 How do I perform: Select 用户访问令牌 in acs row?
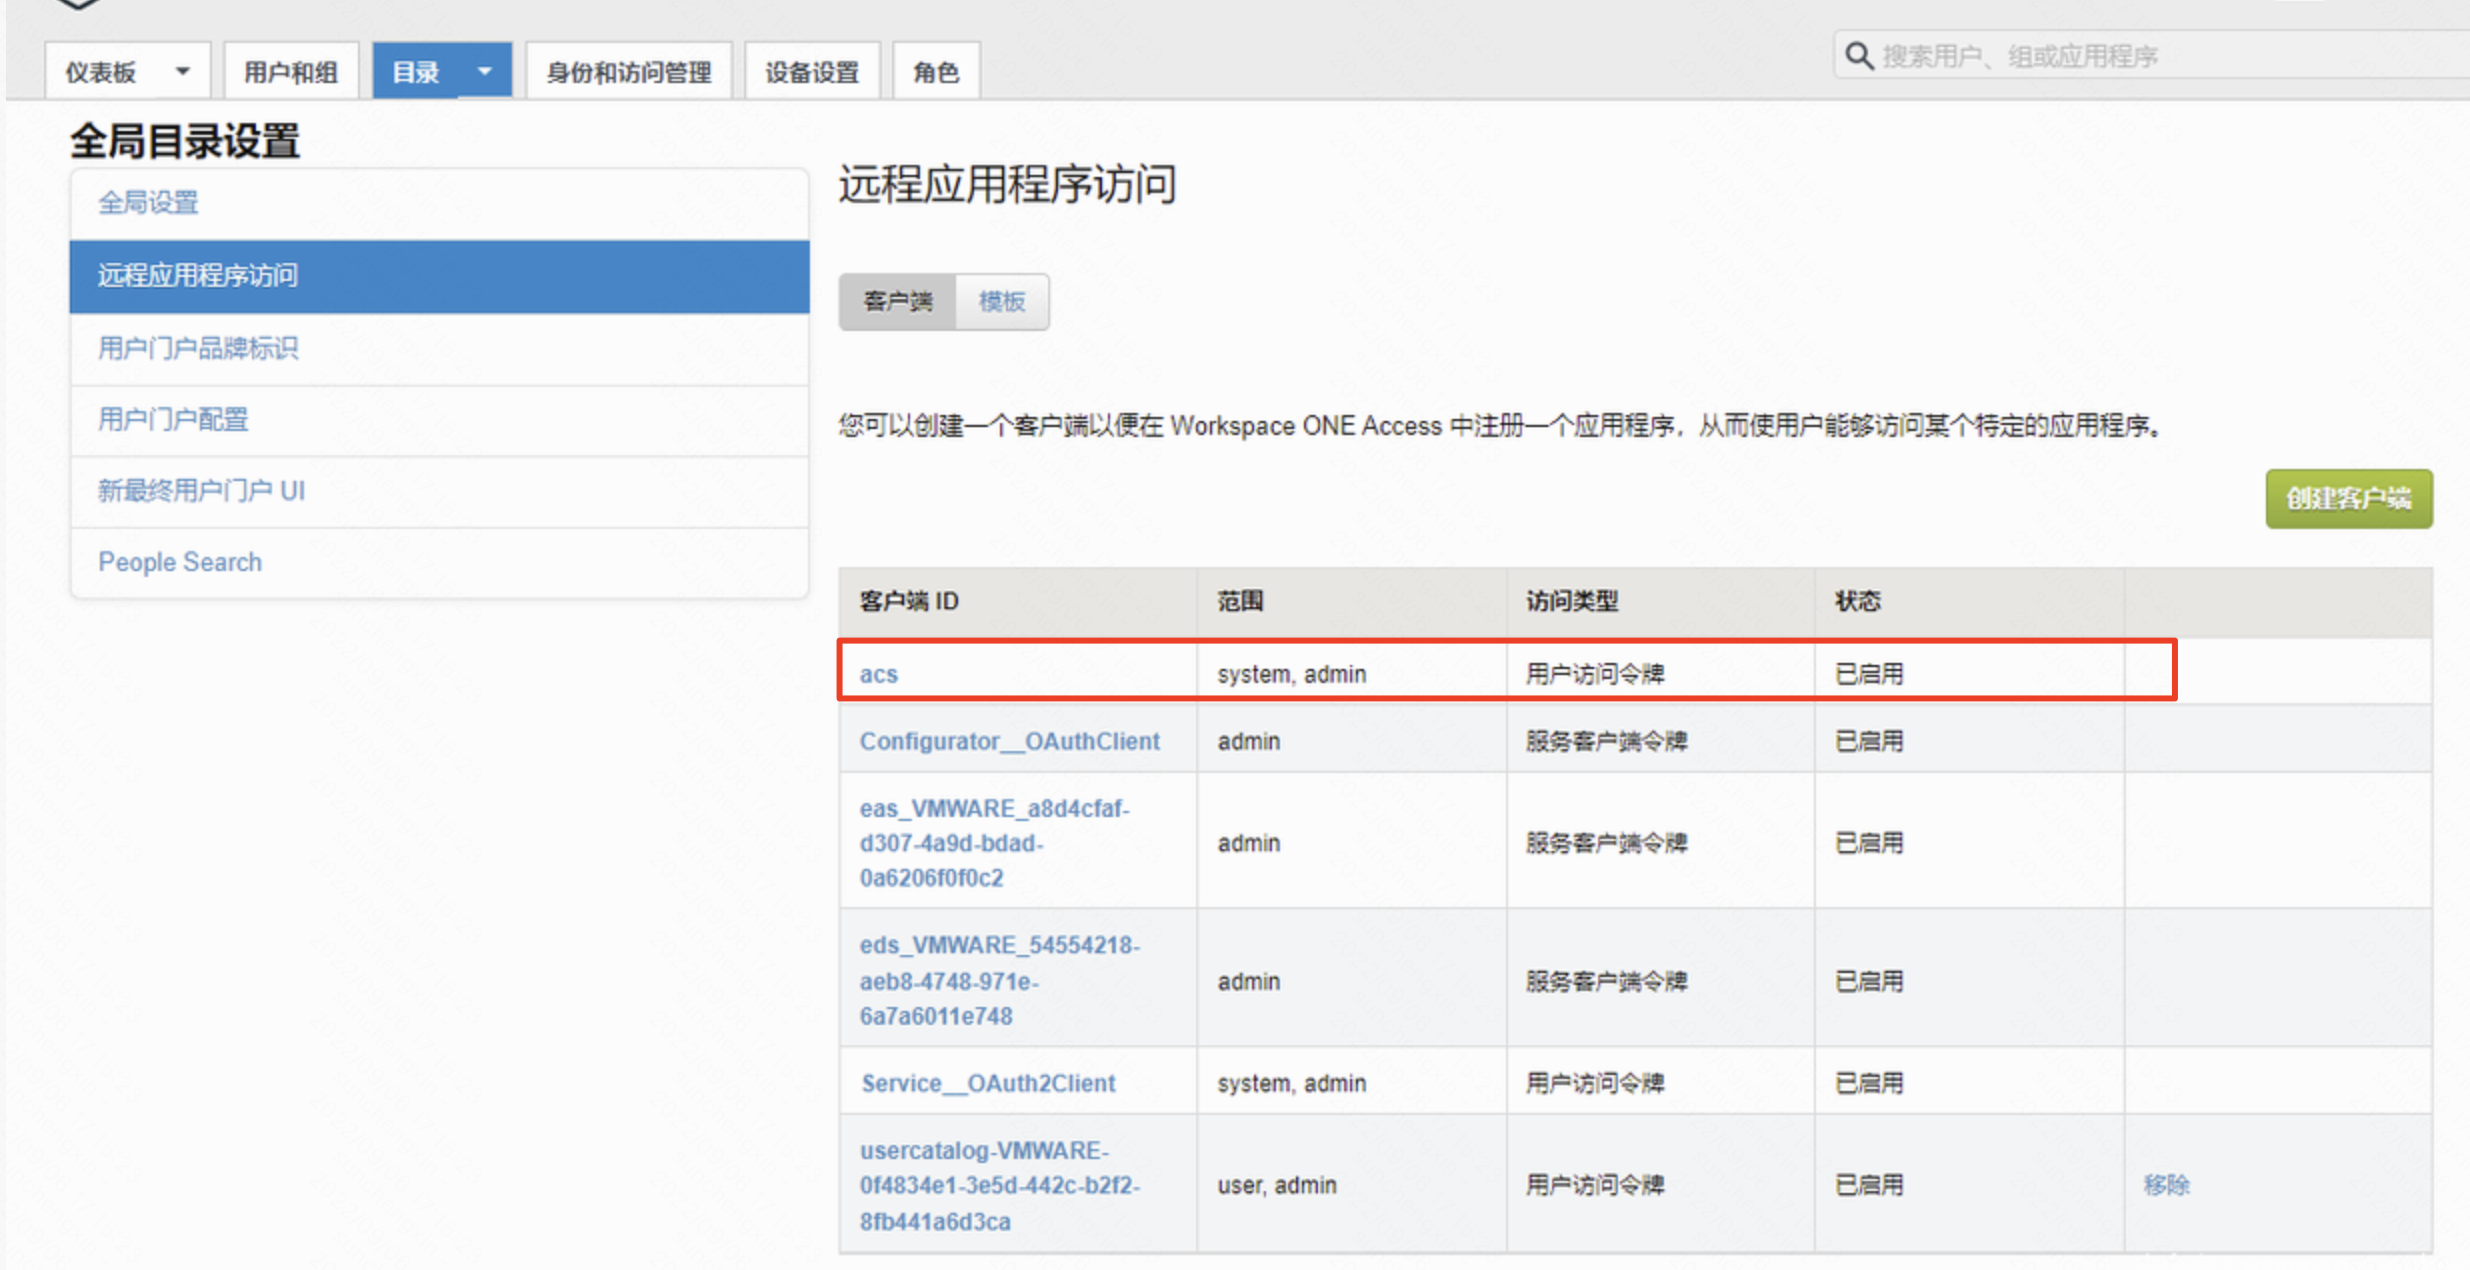pos(1595,674)
